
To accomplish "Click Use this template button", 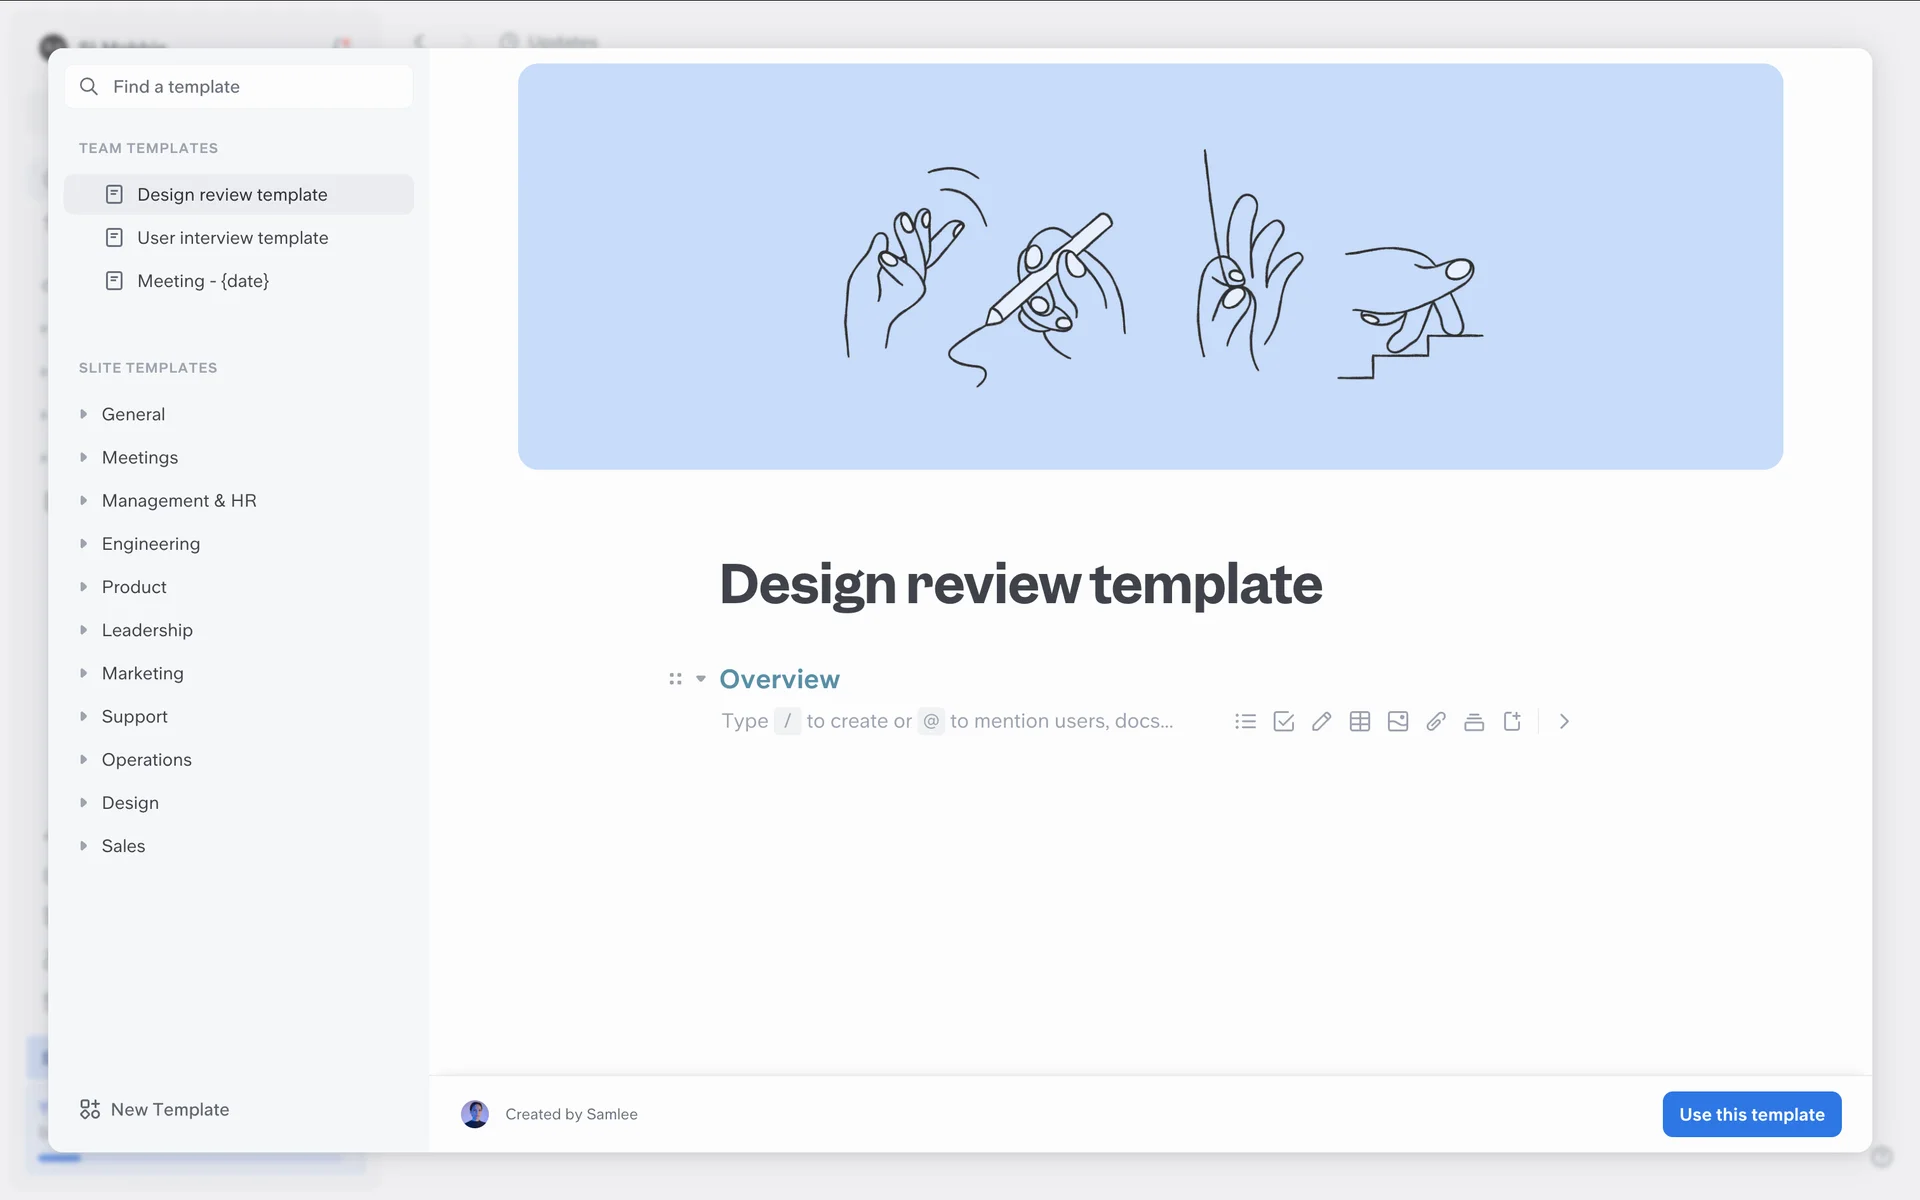I will [1751, 1114].
